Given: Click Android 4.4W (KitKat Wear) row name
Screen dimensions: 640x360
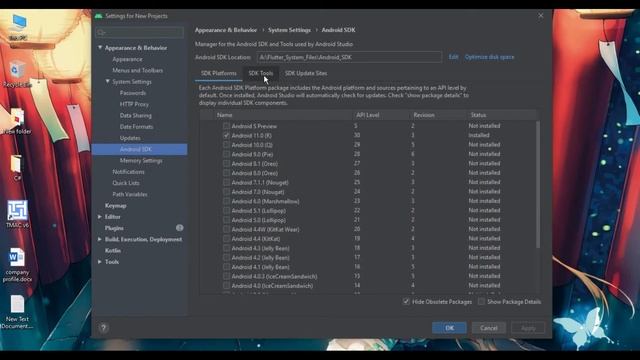Looking at the screenshot, I should [x=265, y=229].
